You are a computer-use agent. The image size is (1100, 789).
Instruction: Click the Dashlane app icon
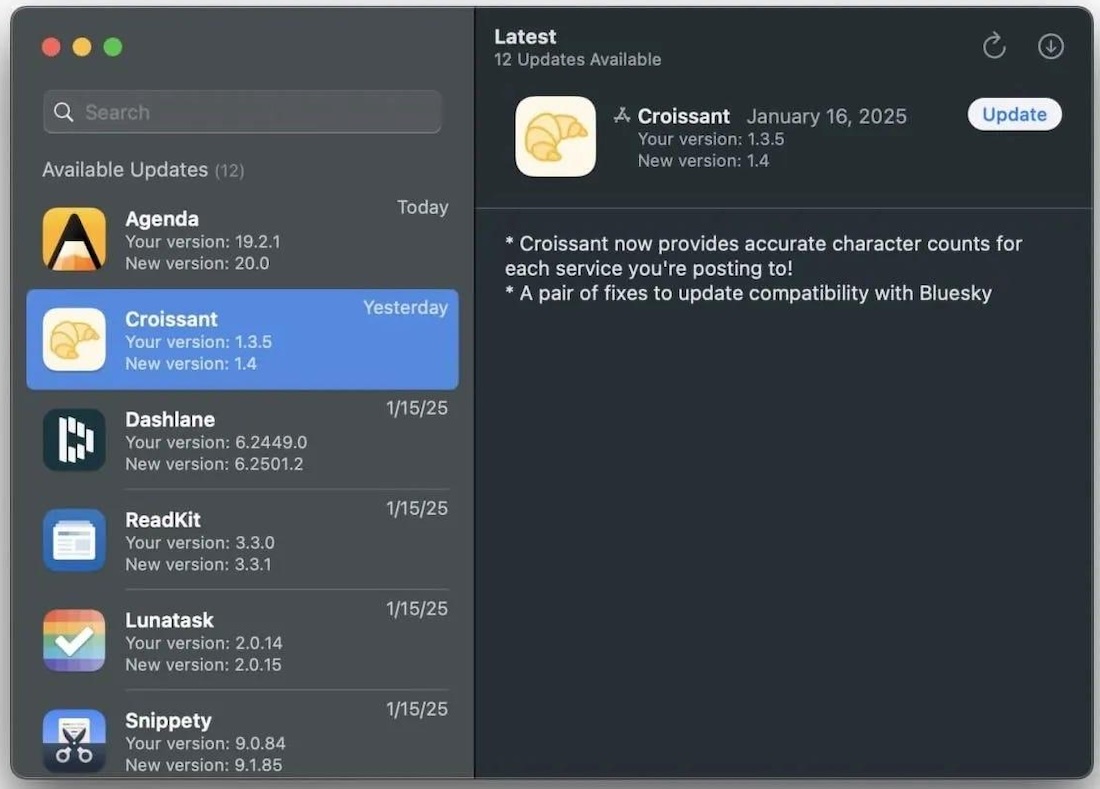74,440
